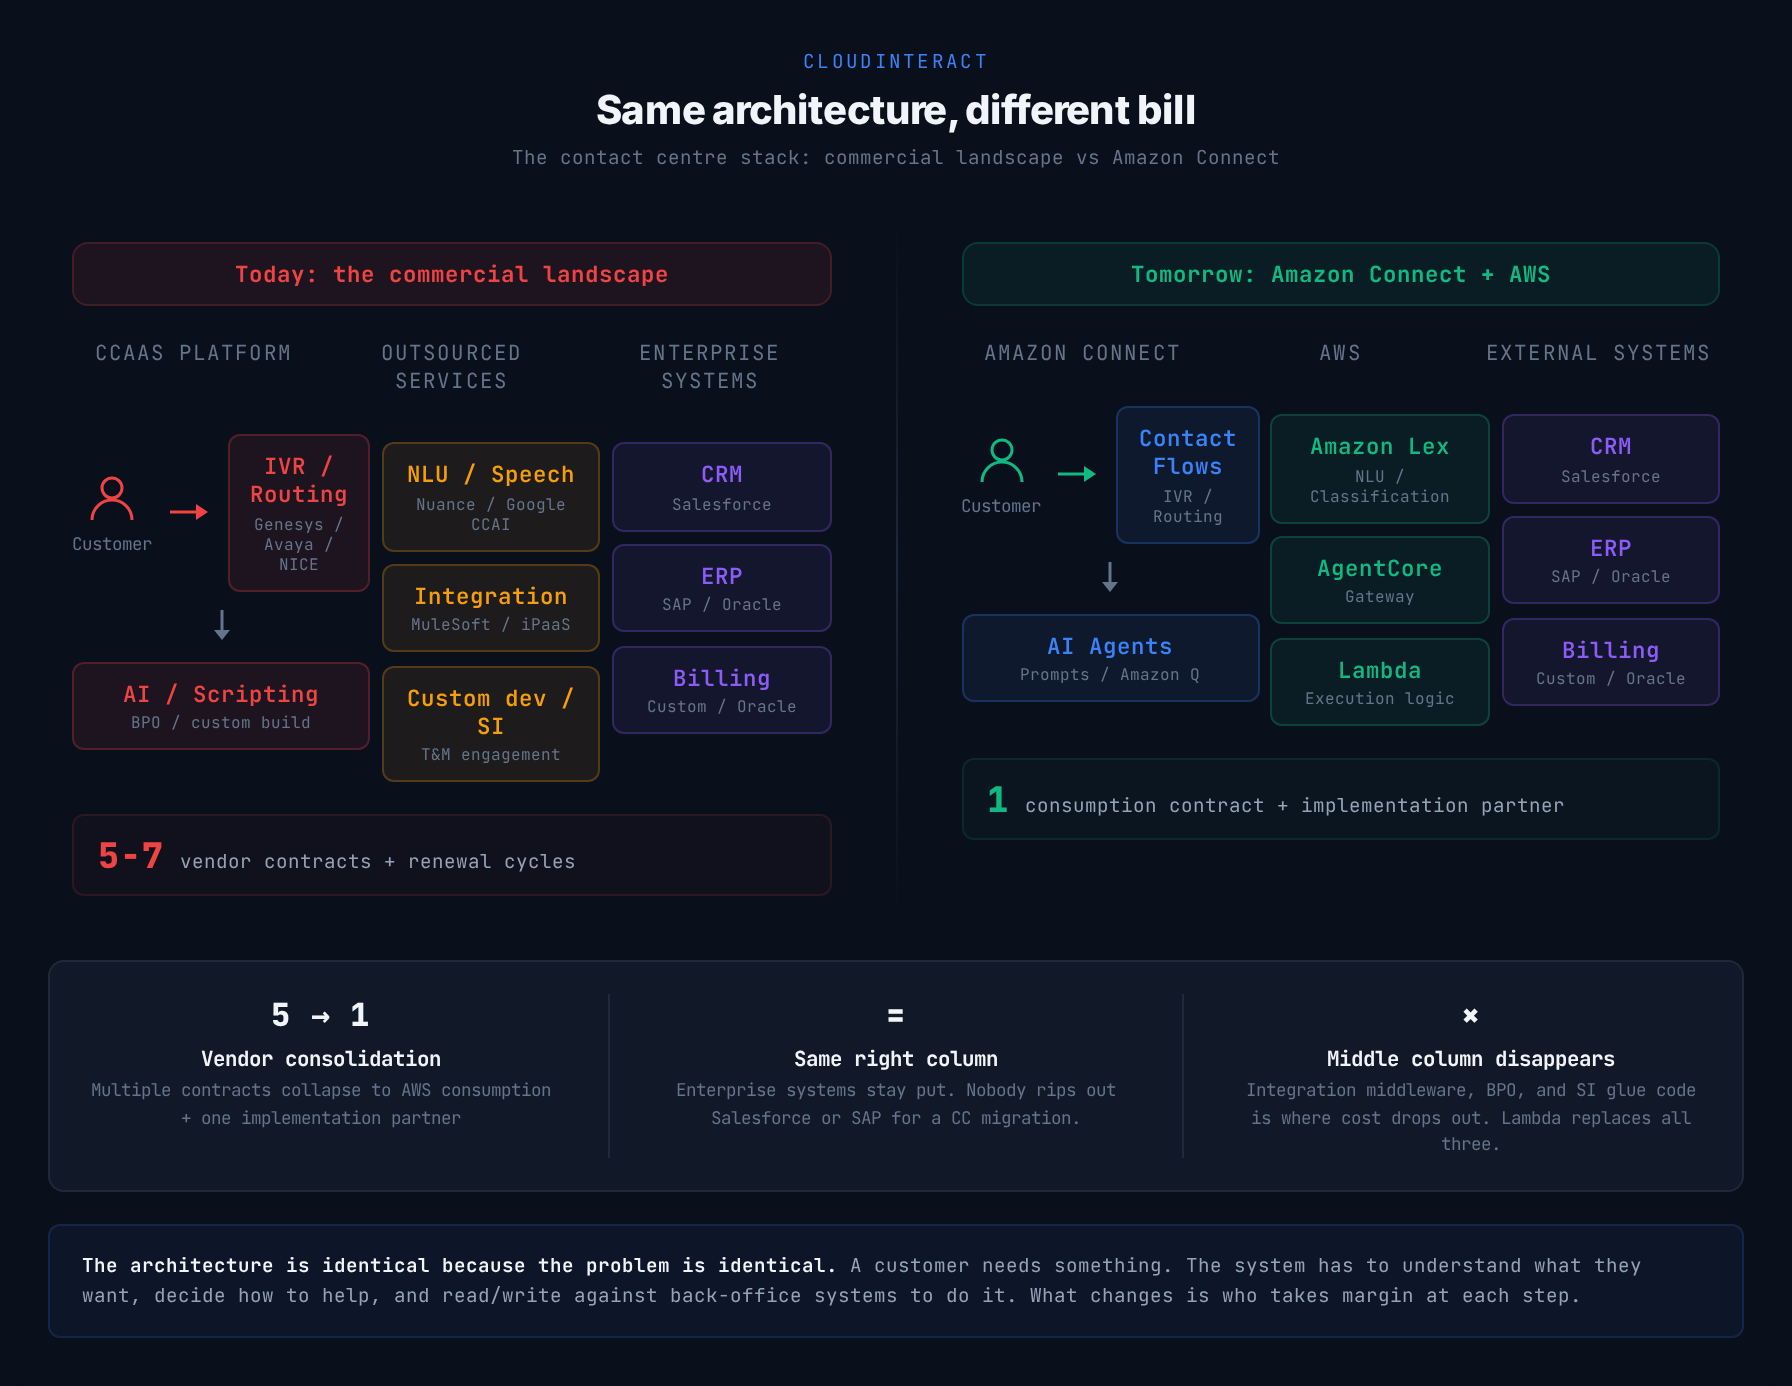The image size is (1792, 1386).
Task: Select the X symbol above Middle column disappears
Action: click(x=1470, y=1015)
